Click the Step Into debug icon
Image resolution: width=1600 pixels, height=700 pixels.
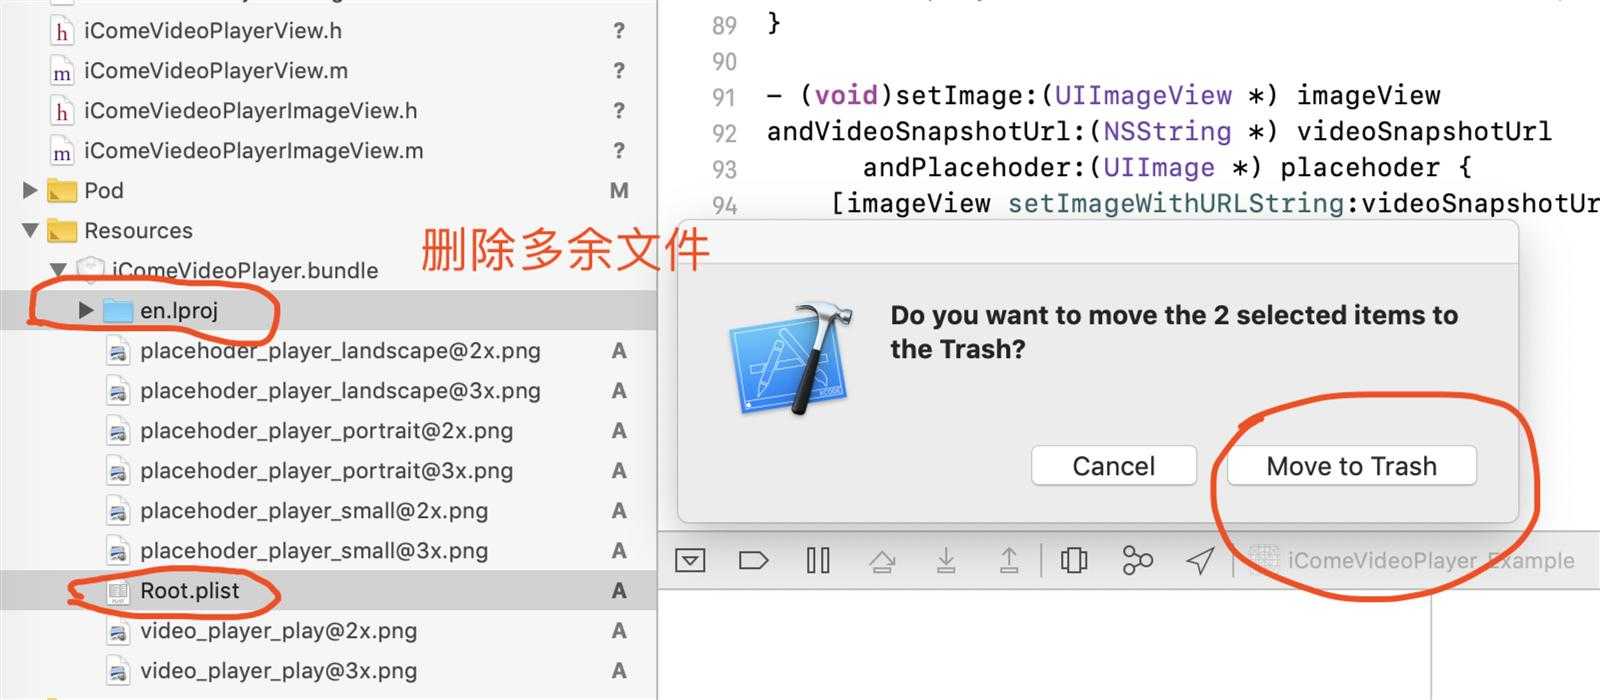click(x=946, y=560)
